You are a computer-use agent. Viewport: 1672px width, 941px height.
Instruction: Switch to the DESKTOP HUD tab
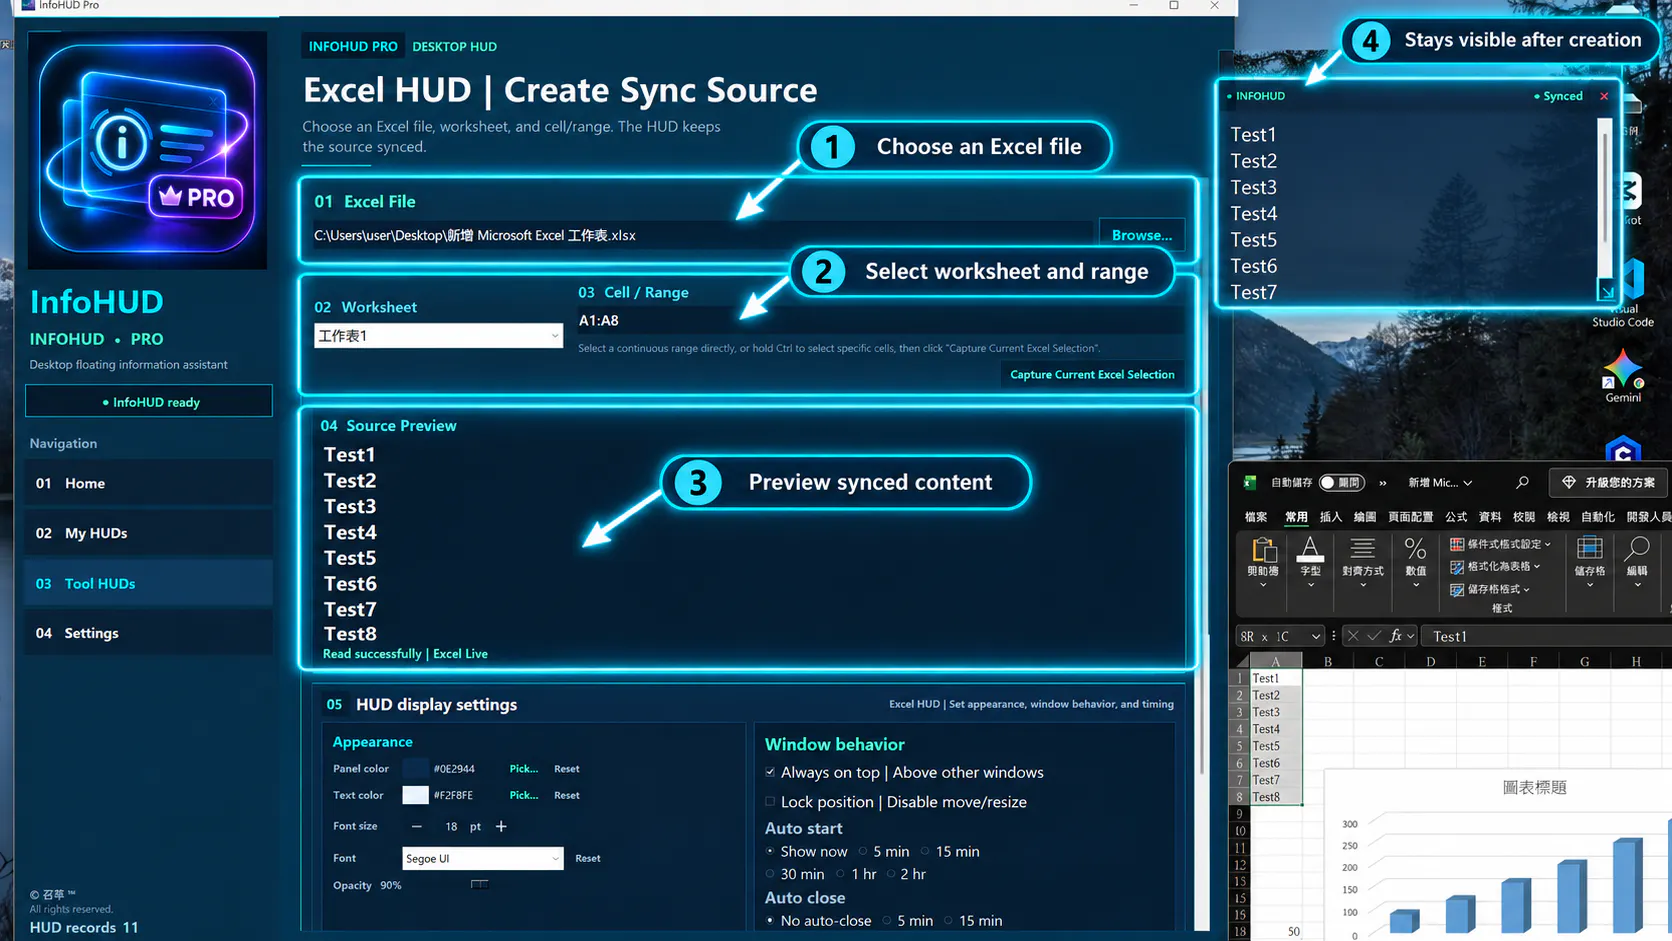pos(454,46)
